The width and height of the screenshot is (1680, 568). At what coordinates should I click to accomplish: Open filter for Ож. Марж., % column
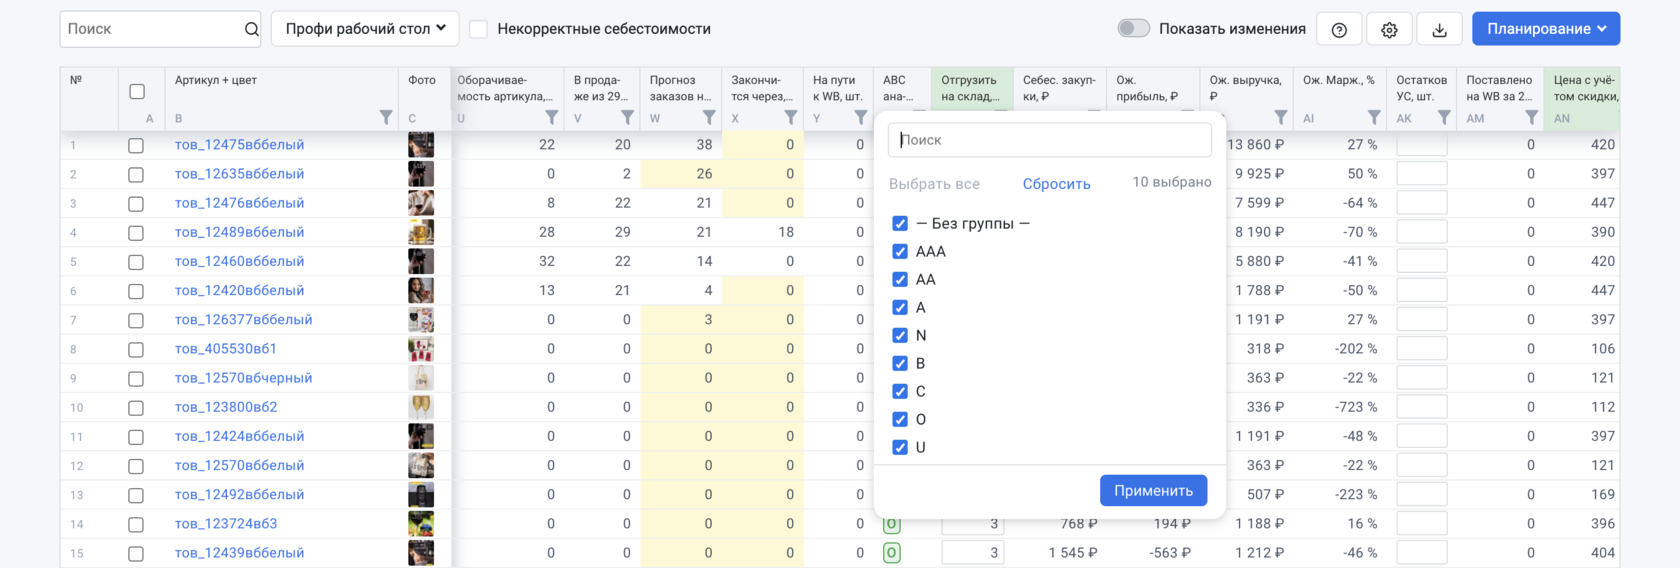(1374, 118)
